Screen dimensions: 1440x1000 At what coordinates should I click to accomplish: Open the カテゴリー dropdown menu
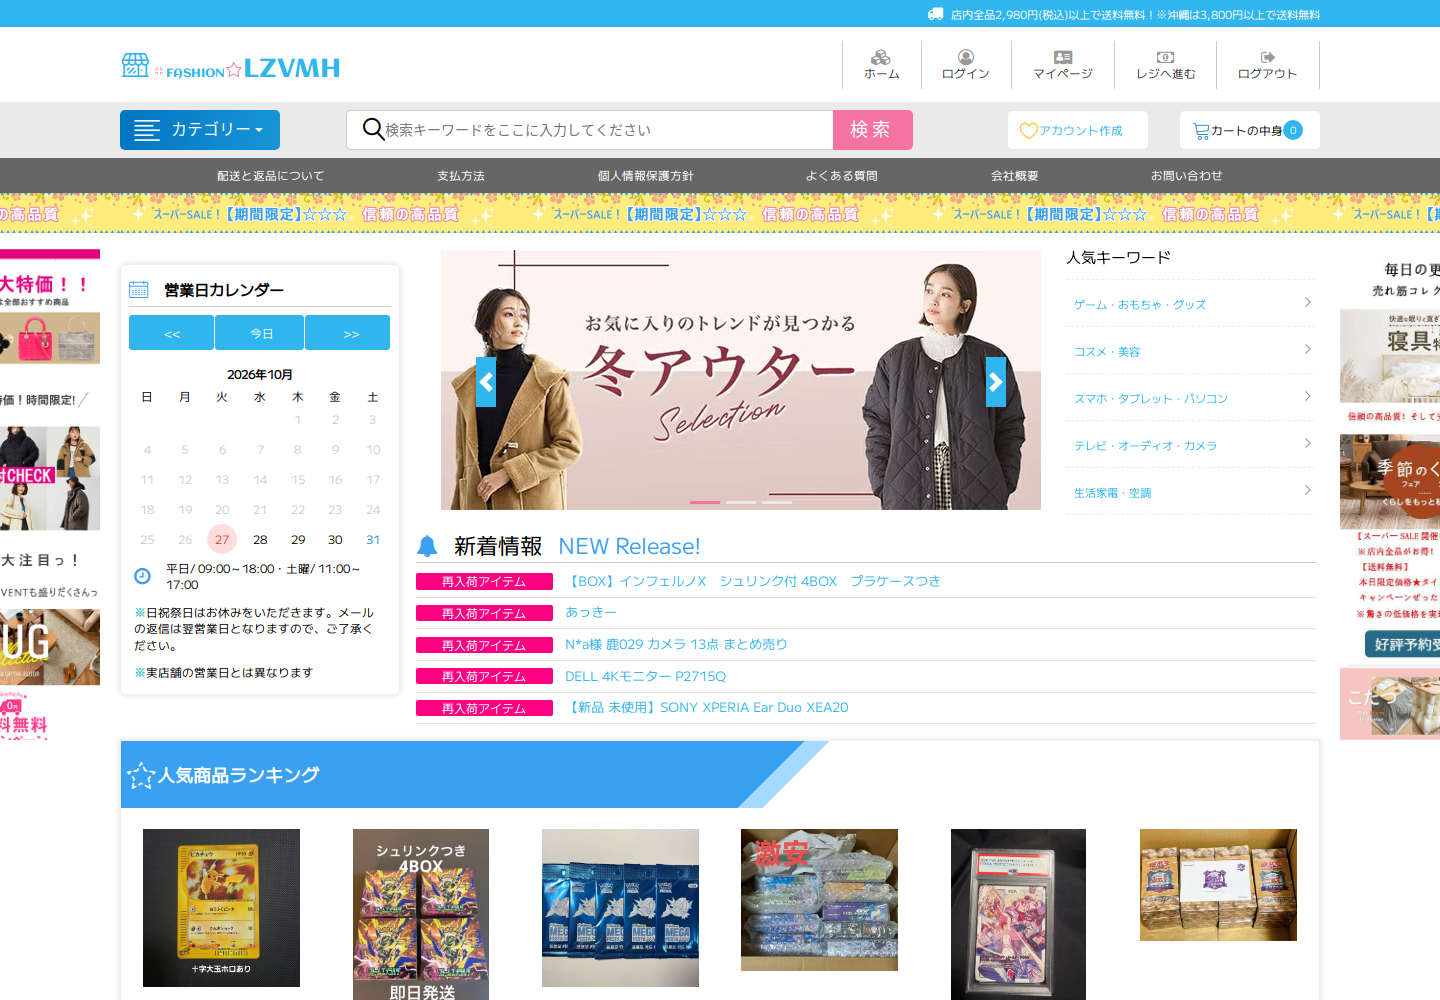click(x=200, y=130)
